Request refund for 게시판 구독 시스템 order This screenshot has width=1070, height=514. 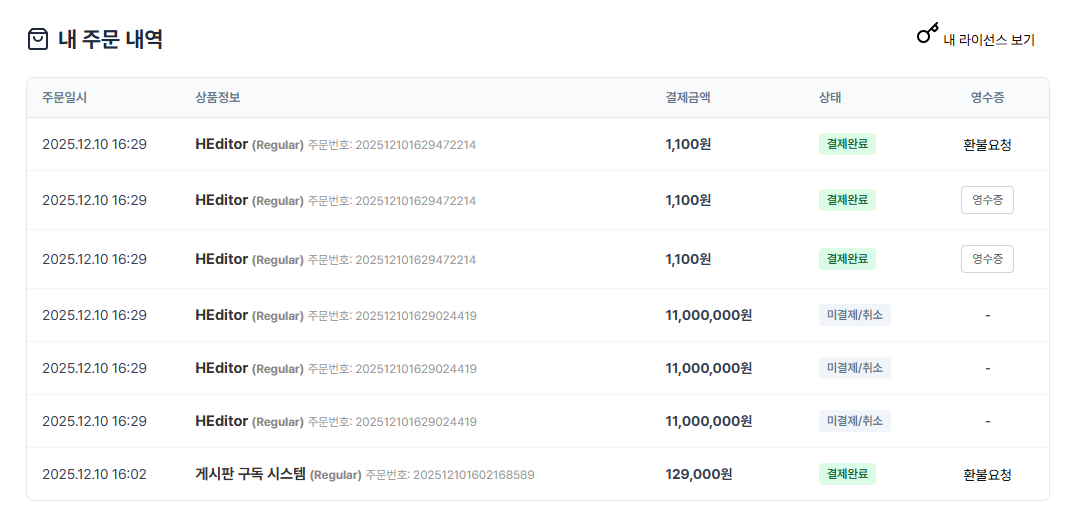pyautogui.click(x=987, y=474)
